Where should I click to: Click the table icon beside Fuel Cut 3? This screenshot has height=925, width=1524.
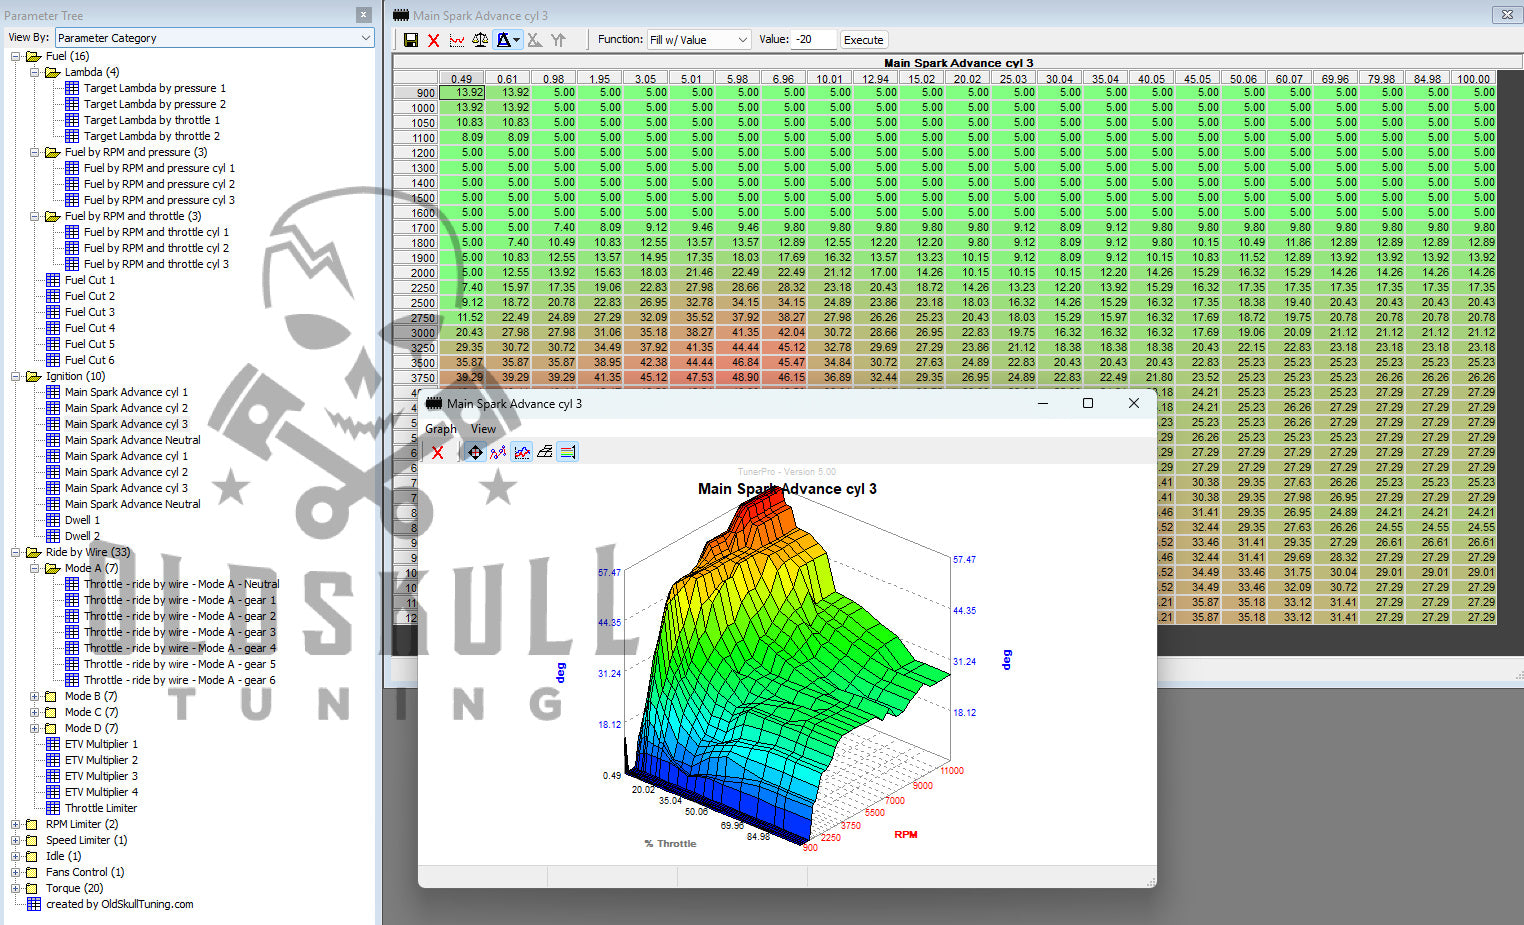53,312
